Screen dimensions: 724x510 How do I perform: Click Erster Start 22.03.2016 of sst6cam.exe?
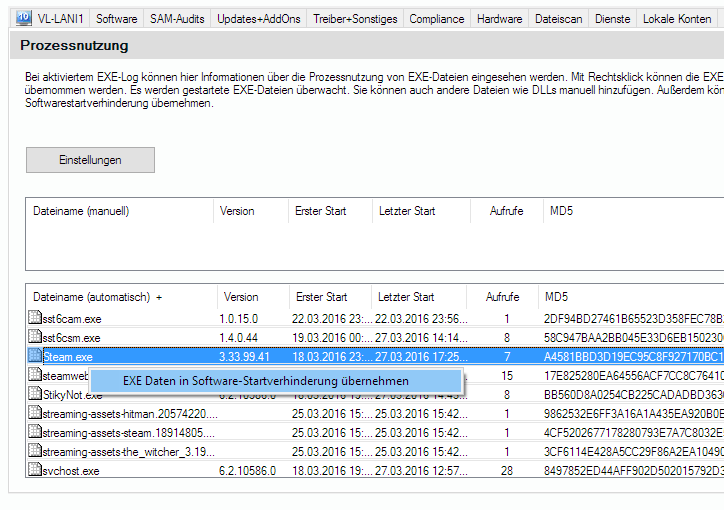(332, 319)
